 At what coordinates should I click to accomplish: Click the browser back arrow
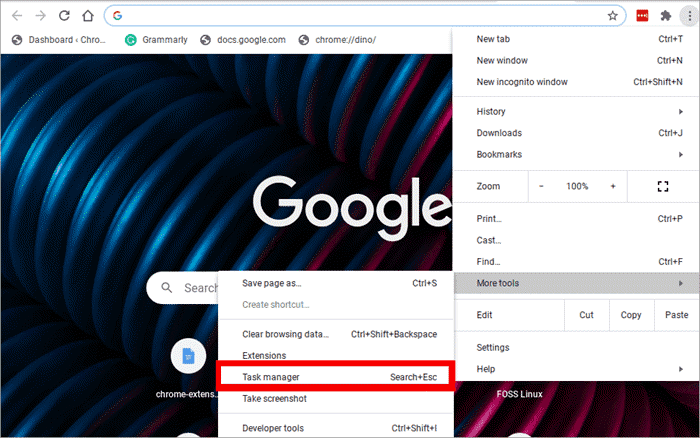pyautogui.click(x=17, y=16)
